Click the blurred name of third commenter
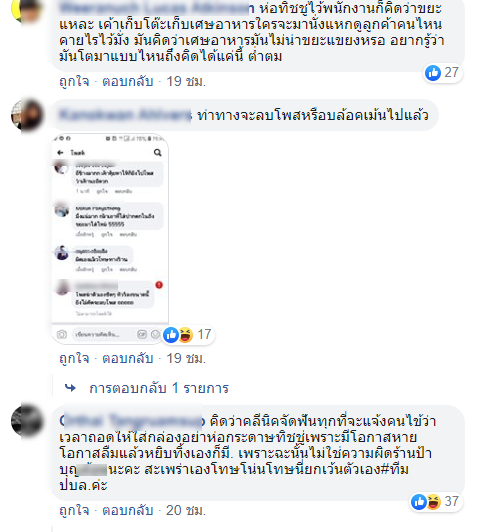 tap(132, 421)
